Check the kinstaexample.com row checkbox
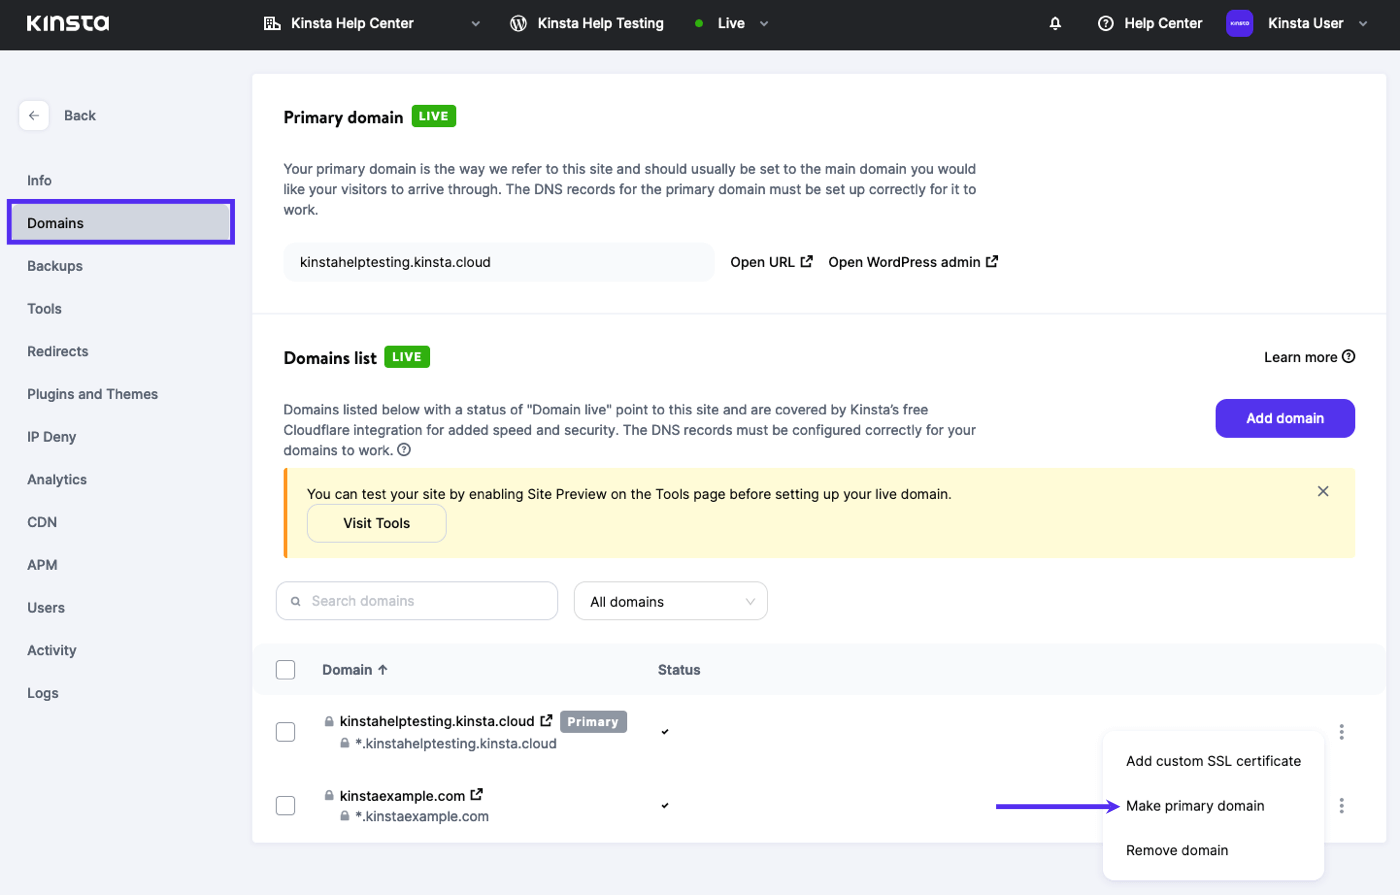The image size is (1400, 895). click(x=286, y=806)
